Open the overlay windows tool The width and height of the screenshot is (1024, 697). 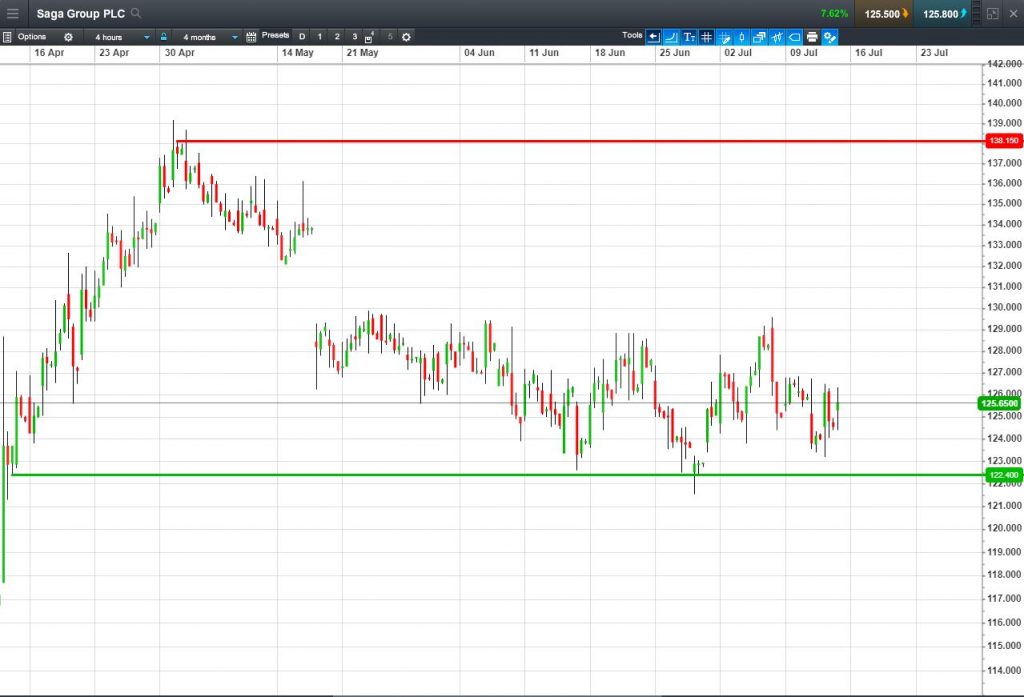coord(760,37)
